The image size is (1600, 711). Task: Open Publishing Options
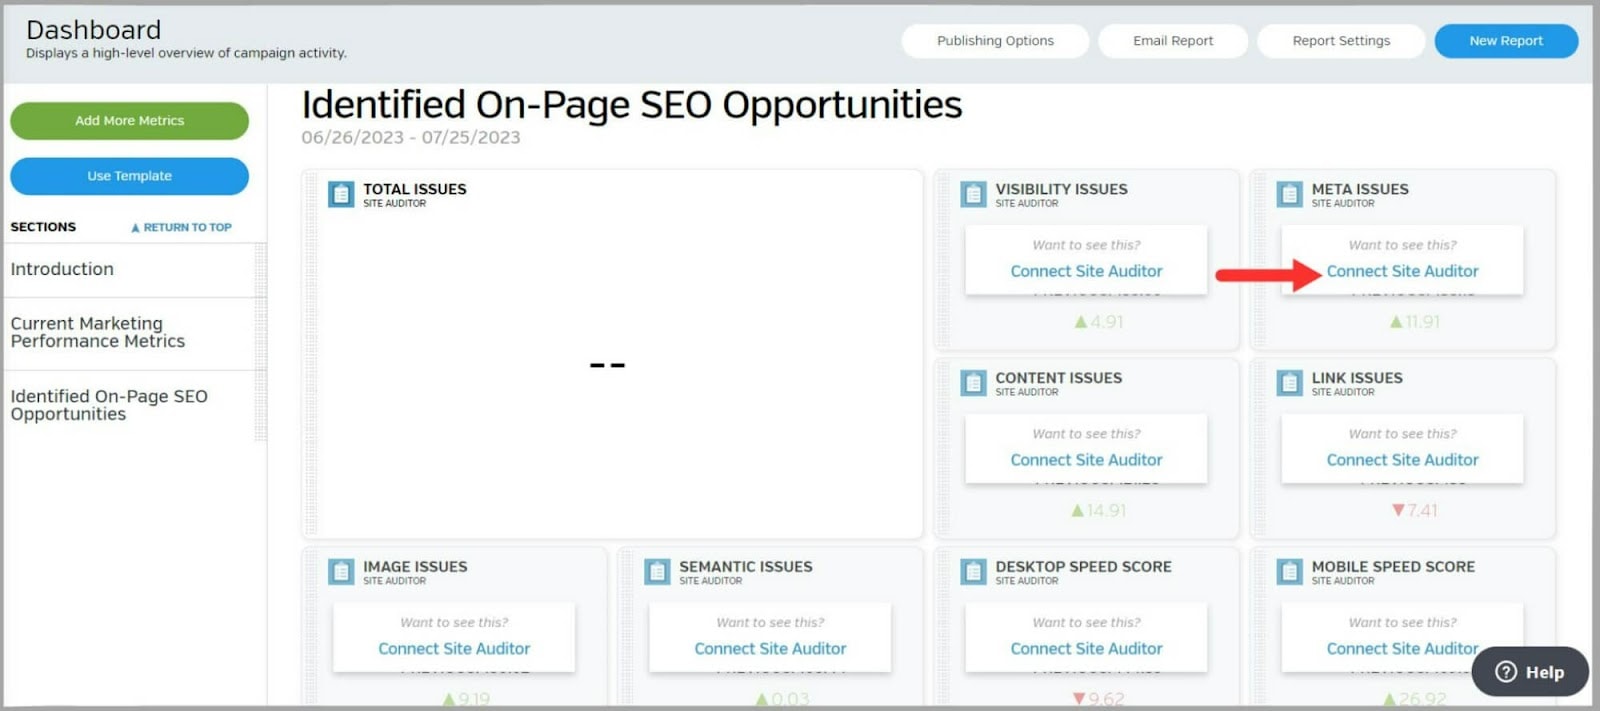point(994,41)
